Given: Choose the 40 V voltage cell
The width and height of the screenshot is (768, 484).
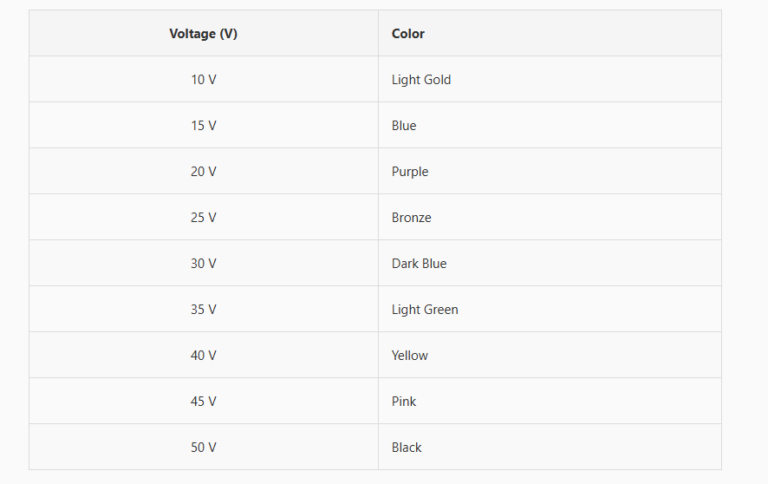Looking at the screenshot, I should click(x=203, y=356).
